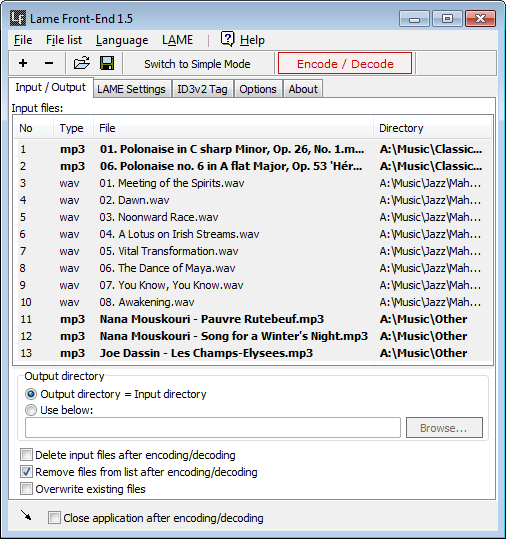
Task: Click Switch to Simple Mode
Action: pyautogui.click(x=197, y=64)
